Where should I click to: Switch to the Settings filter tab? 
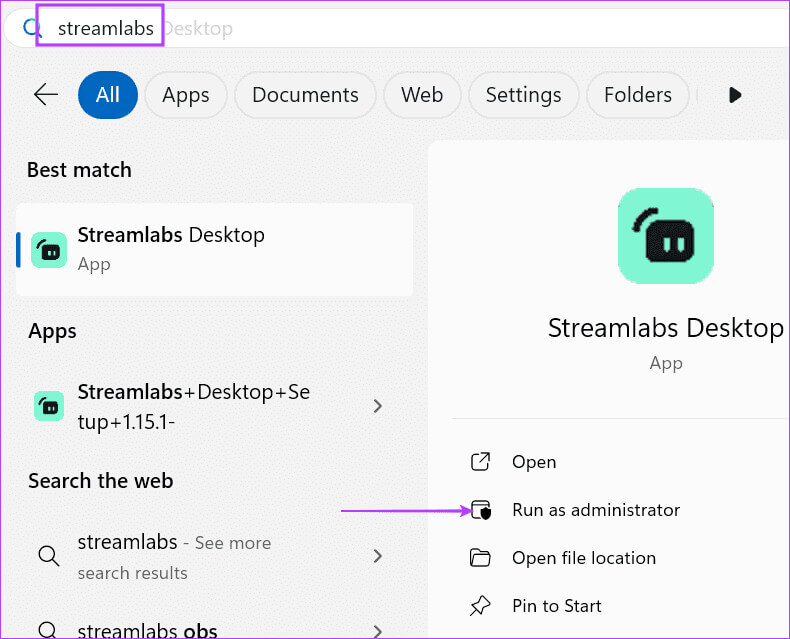(x=523, y=95)
